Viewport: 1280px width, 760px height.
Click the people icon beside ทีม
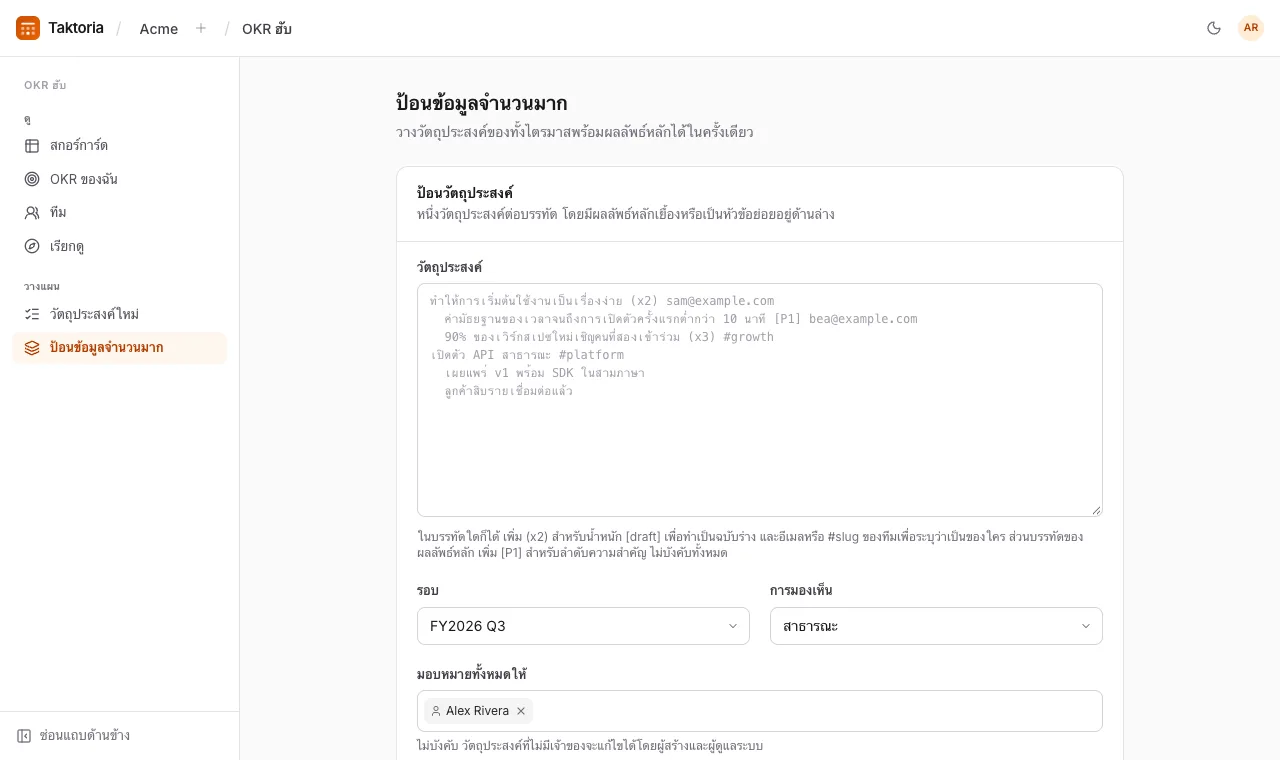tap(32, 213)
